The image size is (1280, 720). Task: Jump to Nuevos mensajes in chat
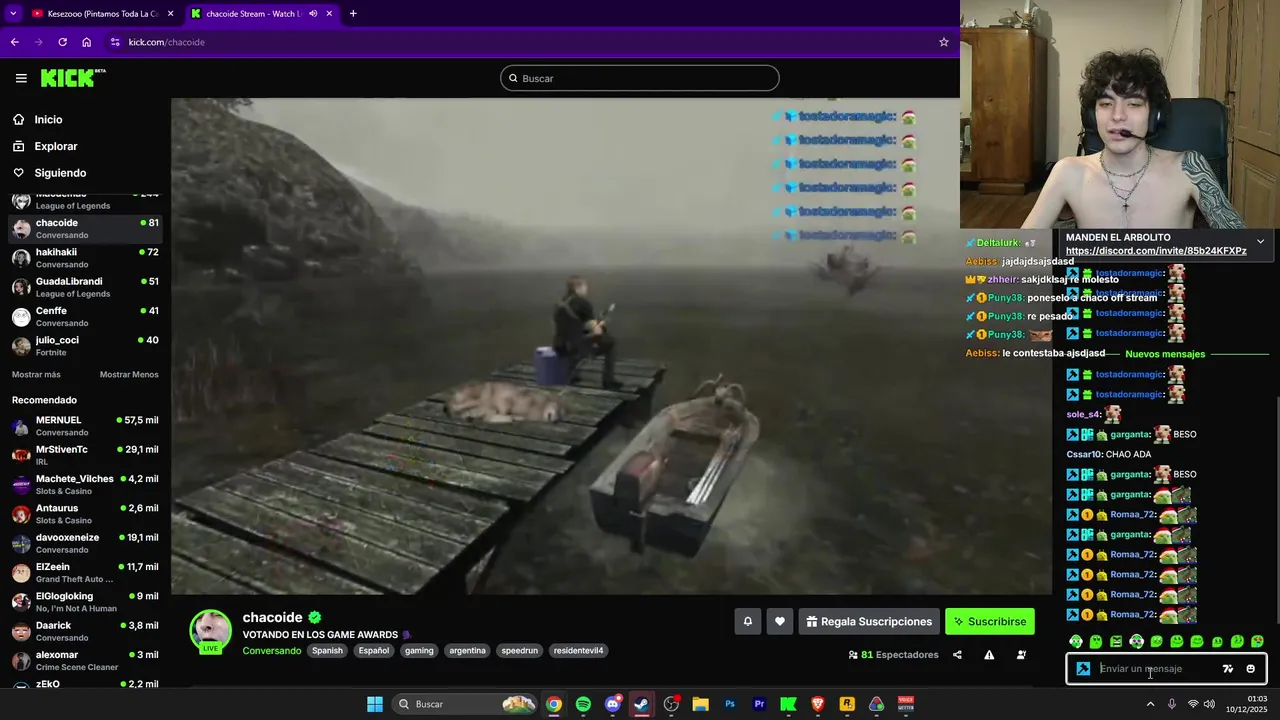[x=1165, y=354]
